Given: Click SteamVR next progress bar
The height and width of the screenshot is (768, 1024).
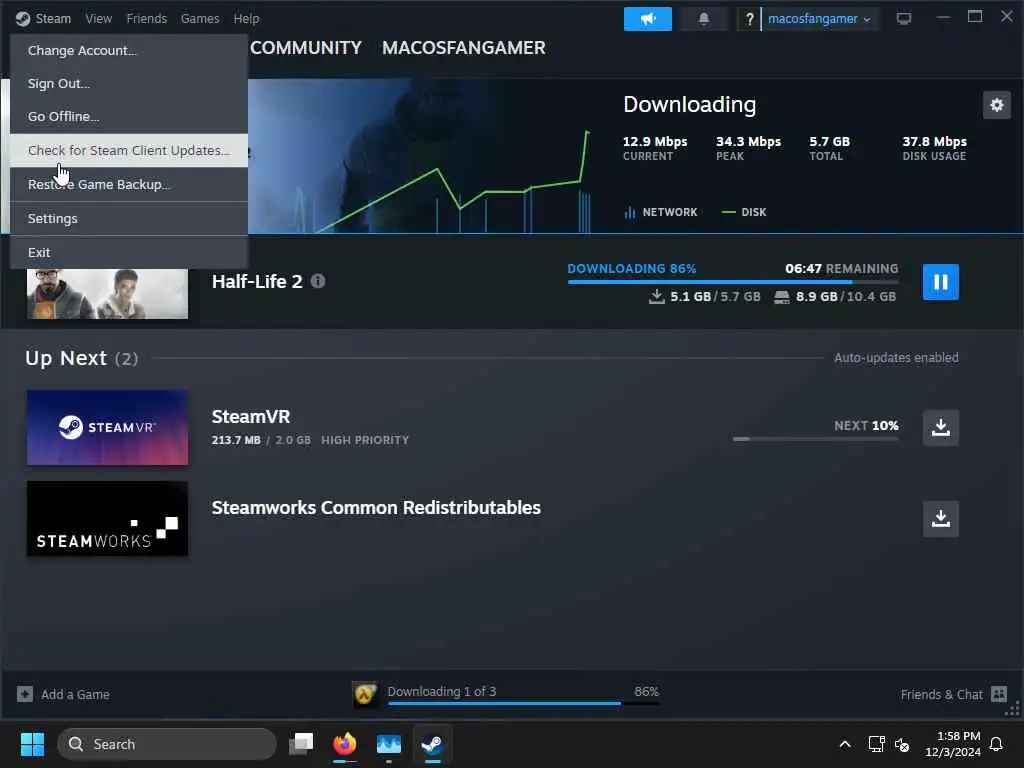Looking at the screenshot, I should [816, 440].
